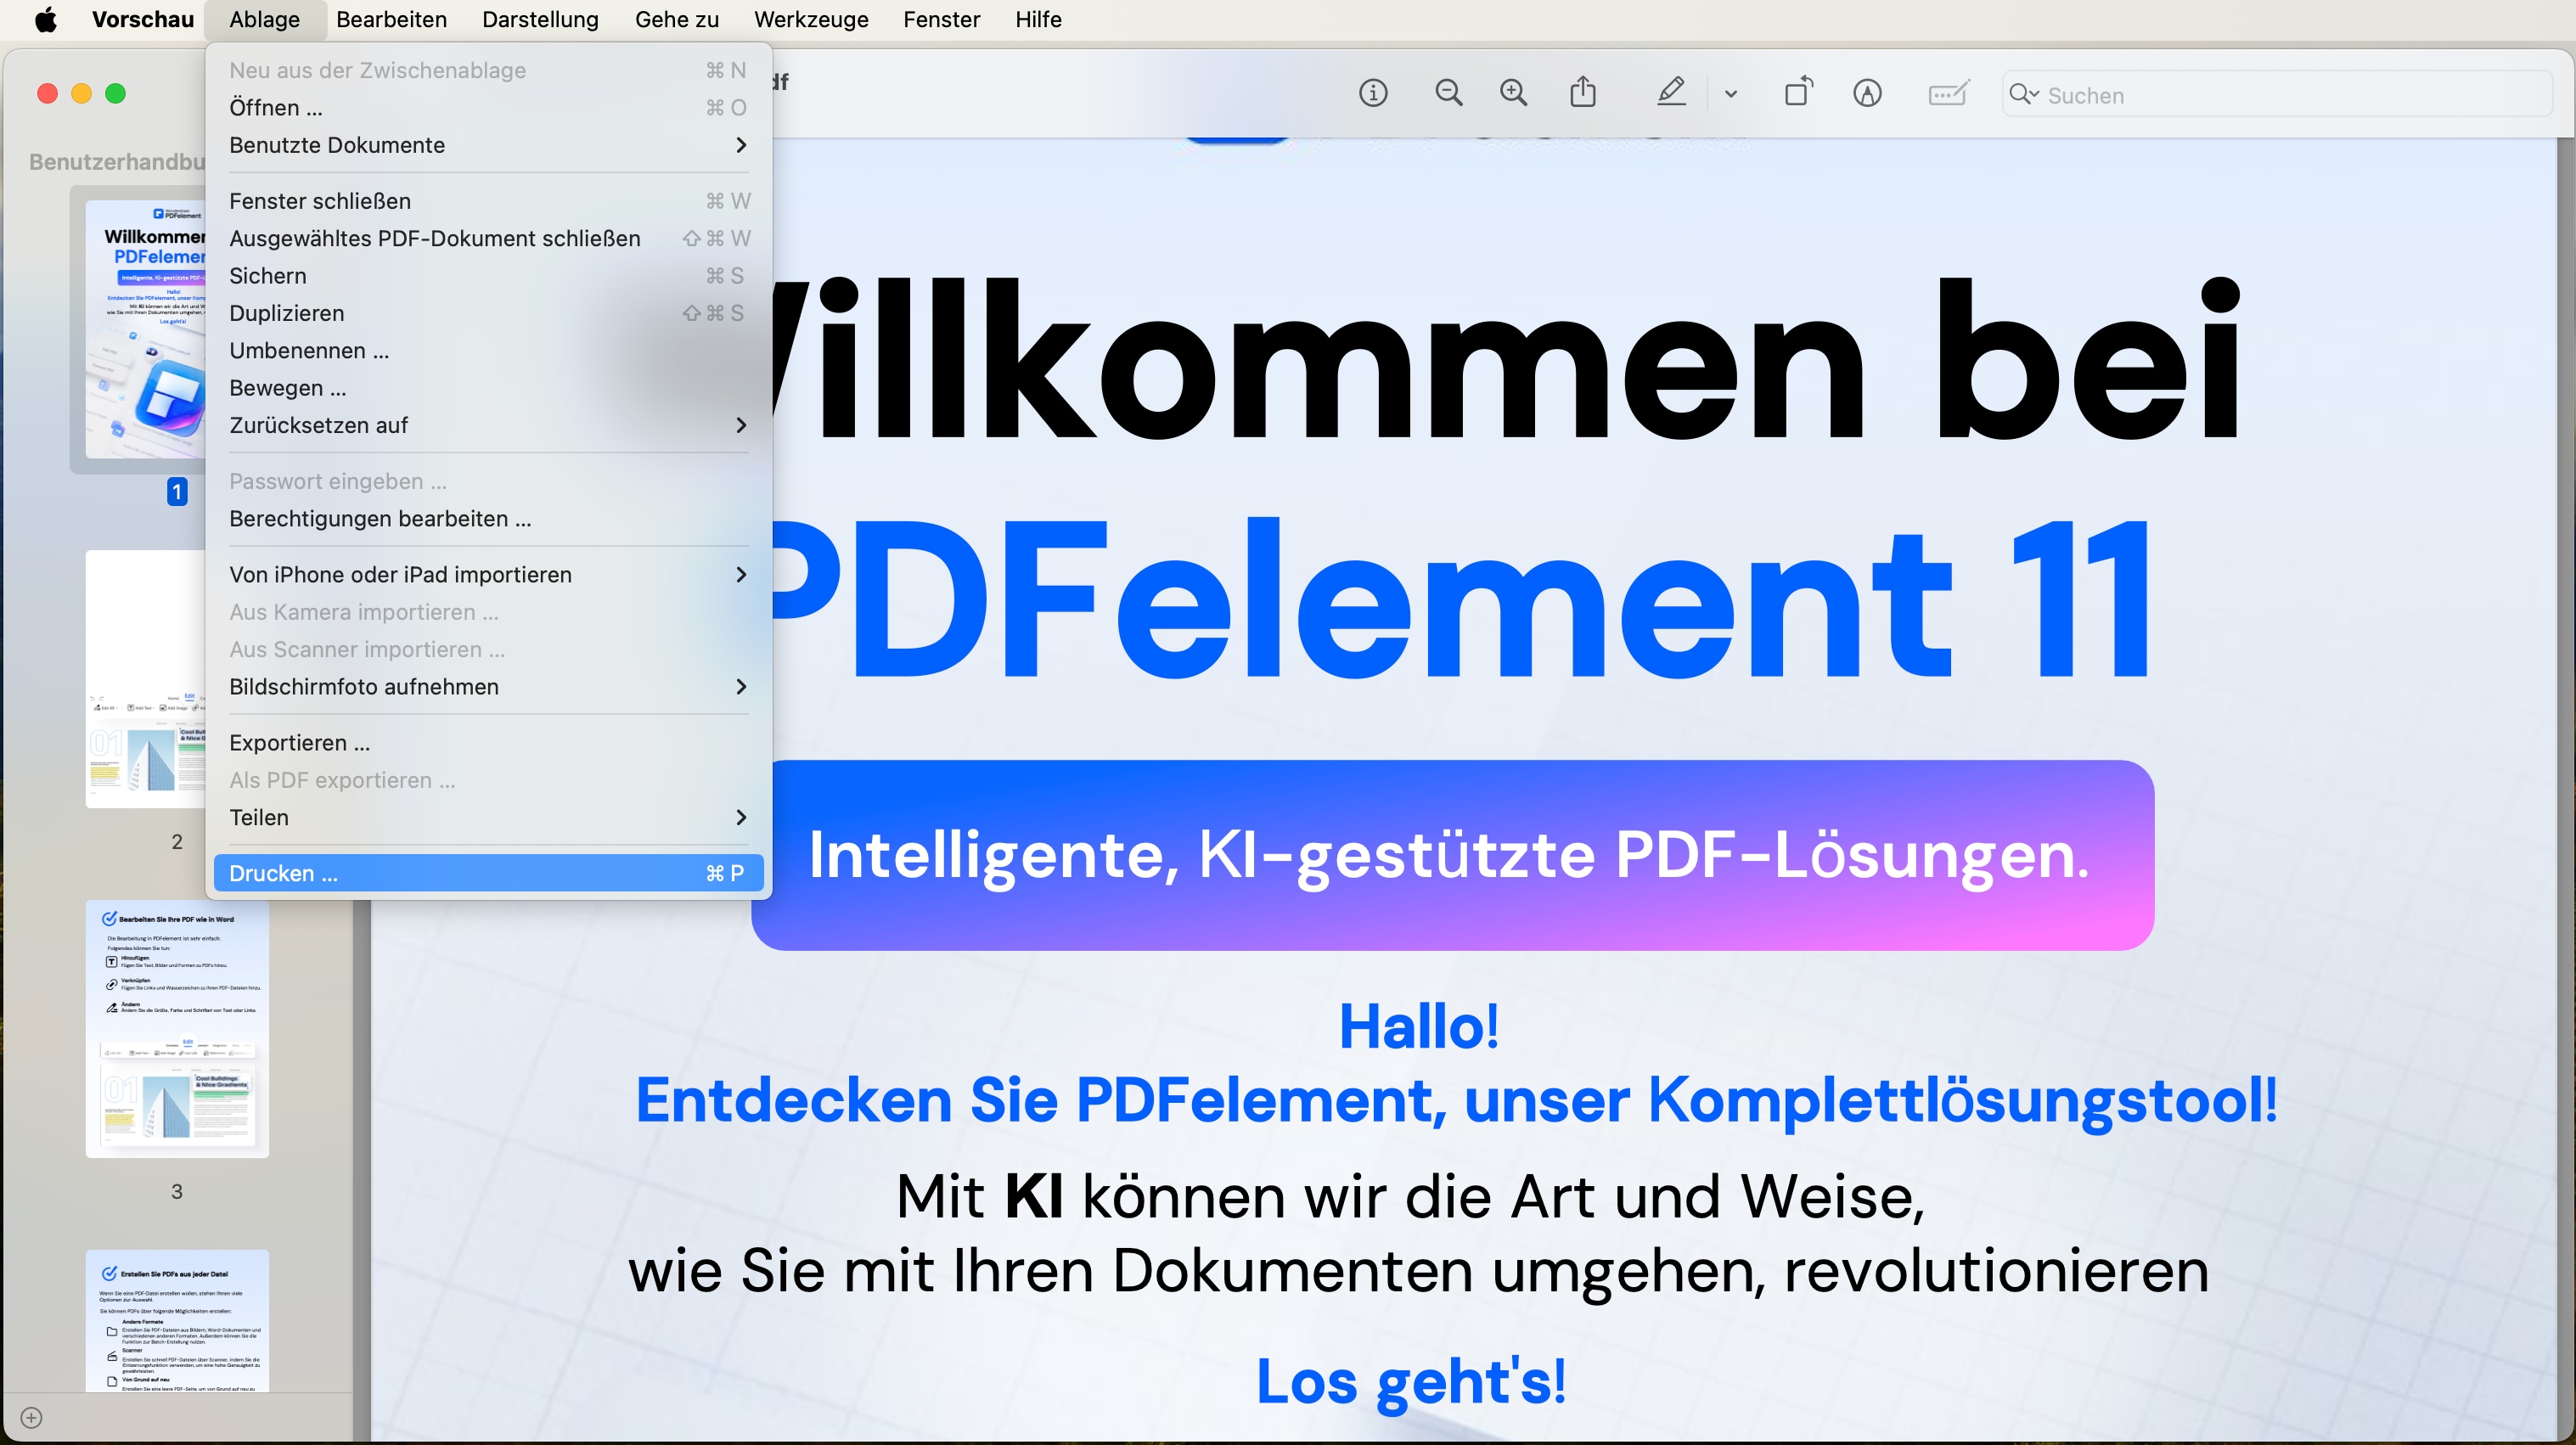Expand Von iPhone oder iPad importieren

pyautogui.click(x=488, y=575)
